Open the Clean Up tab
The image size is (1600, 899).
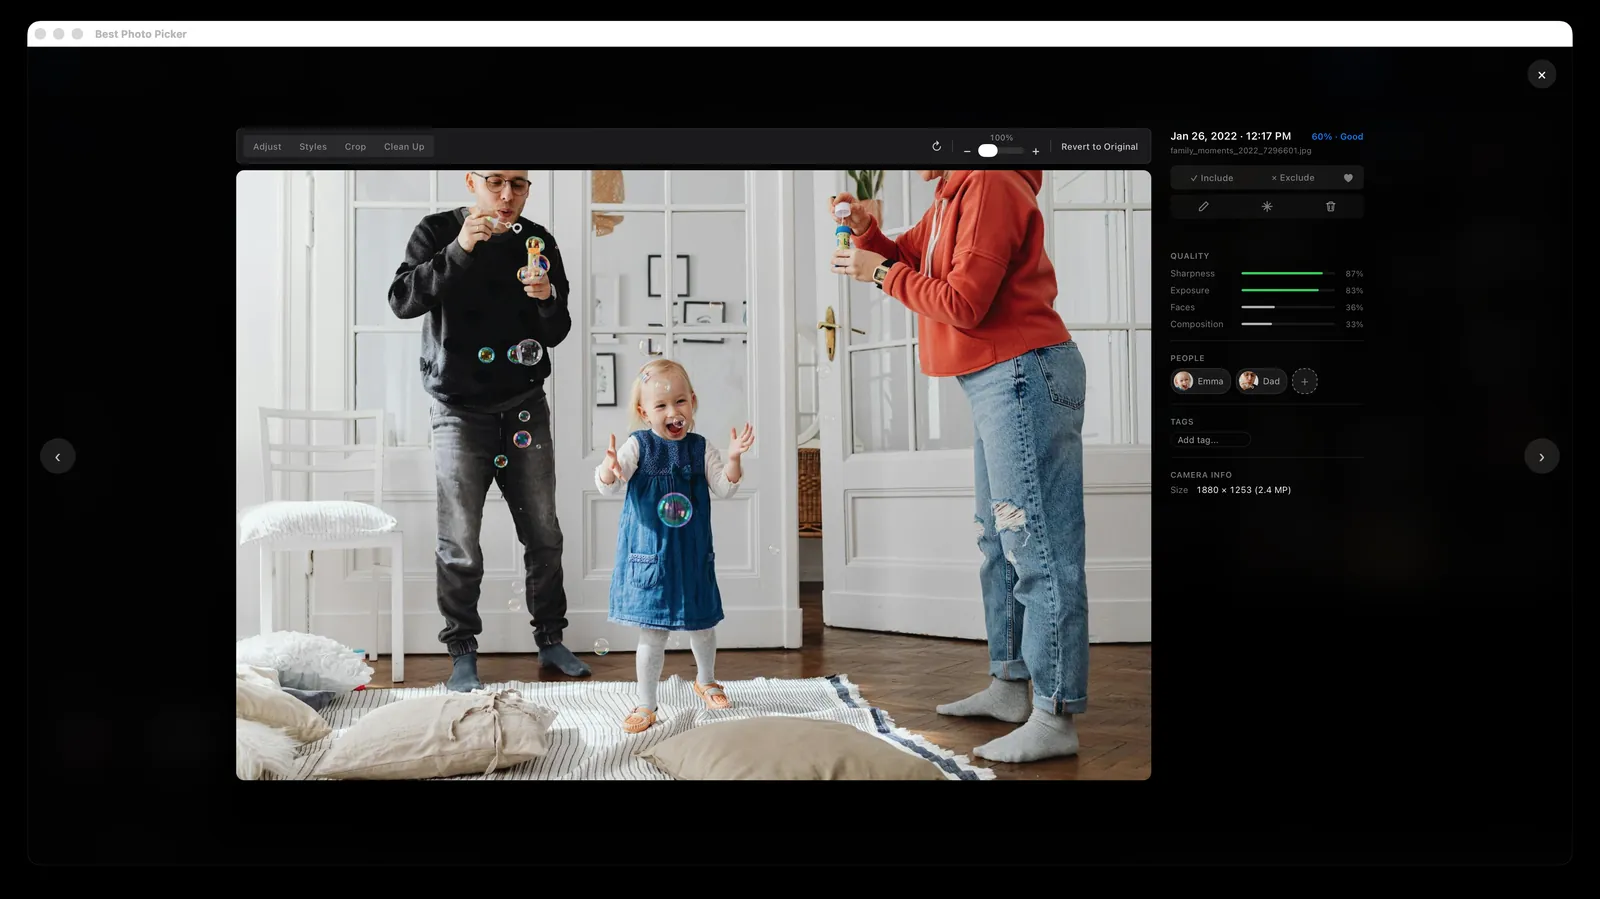[x=404, y=147]
